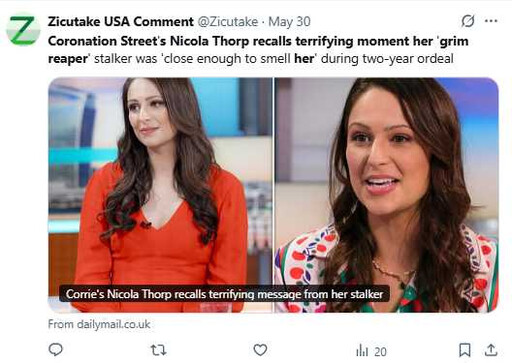Image resolution: width=512 pixels, height=363 pixels.
Task: Click the bold word reaper' in the tweet
Action: (69, 59)
